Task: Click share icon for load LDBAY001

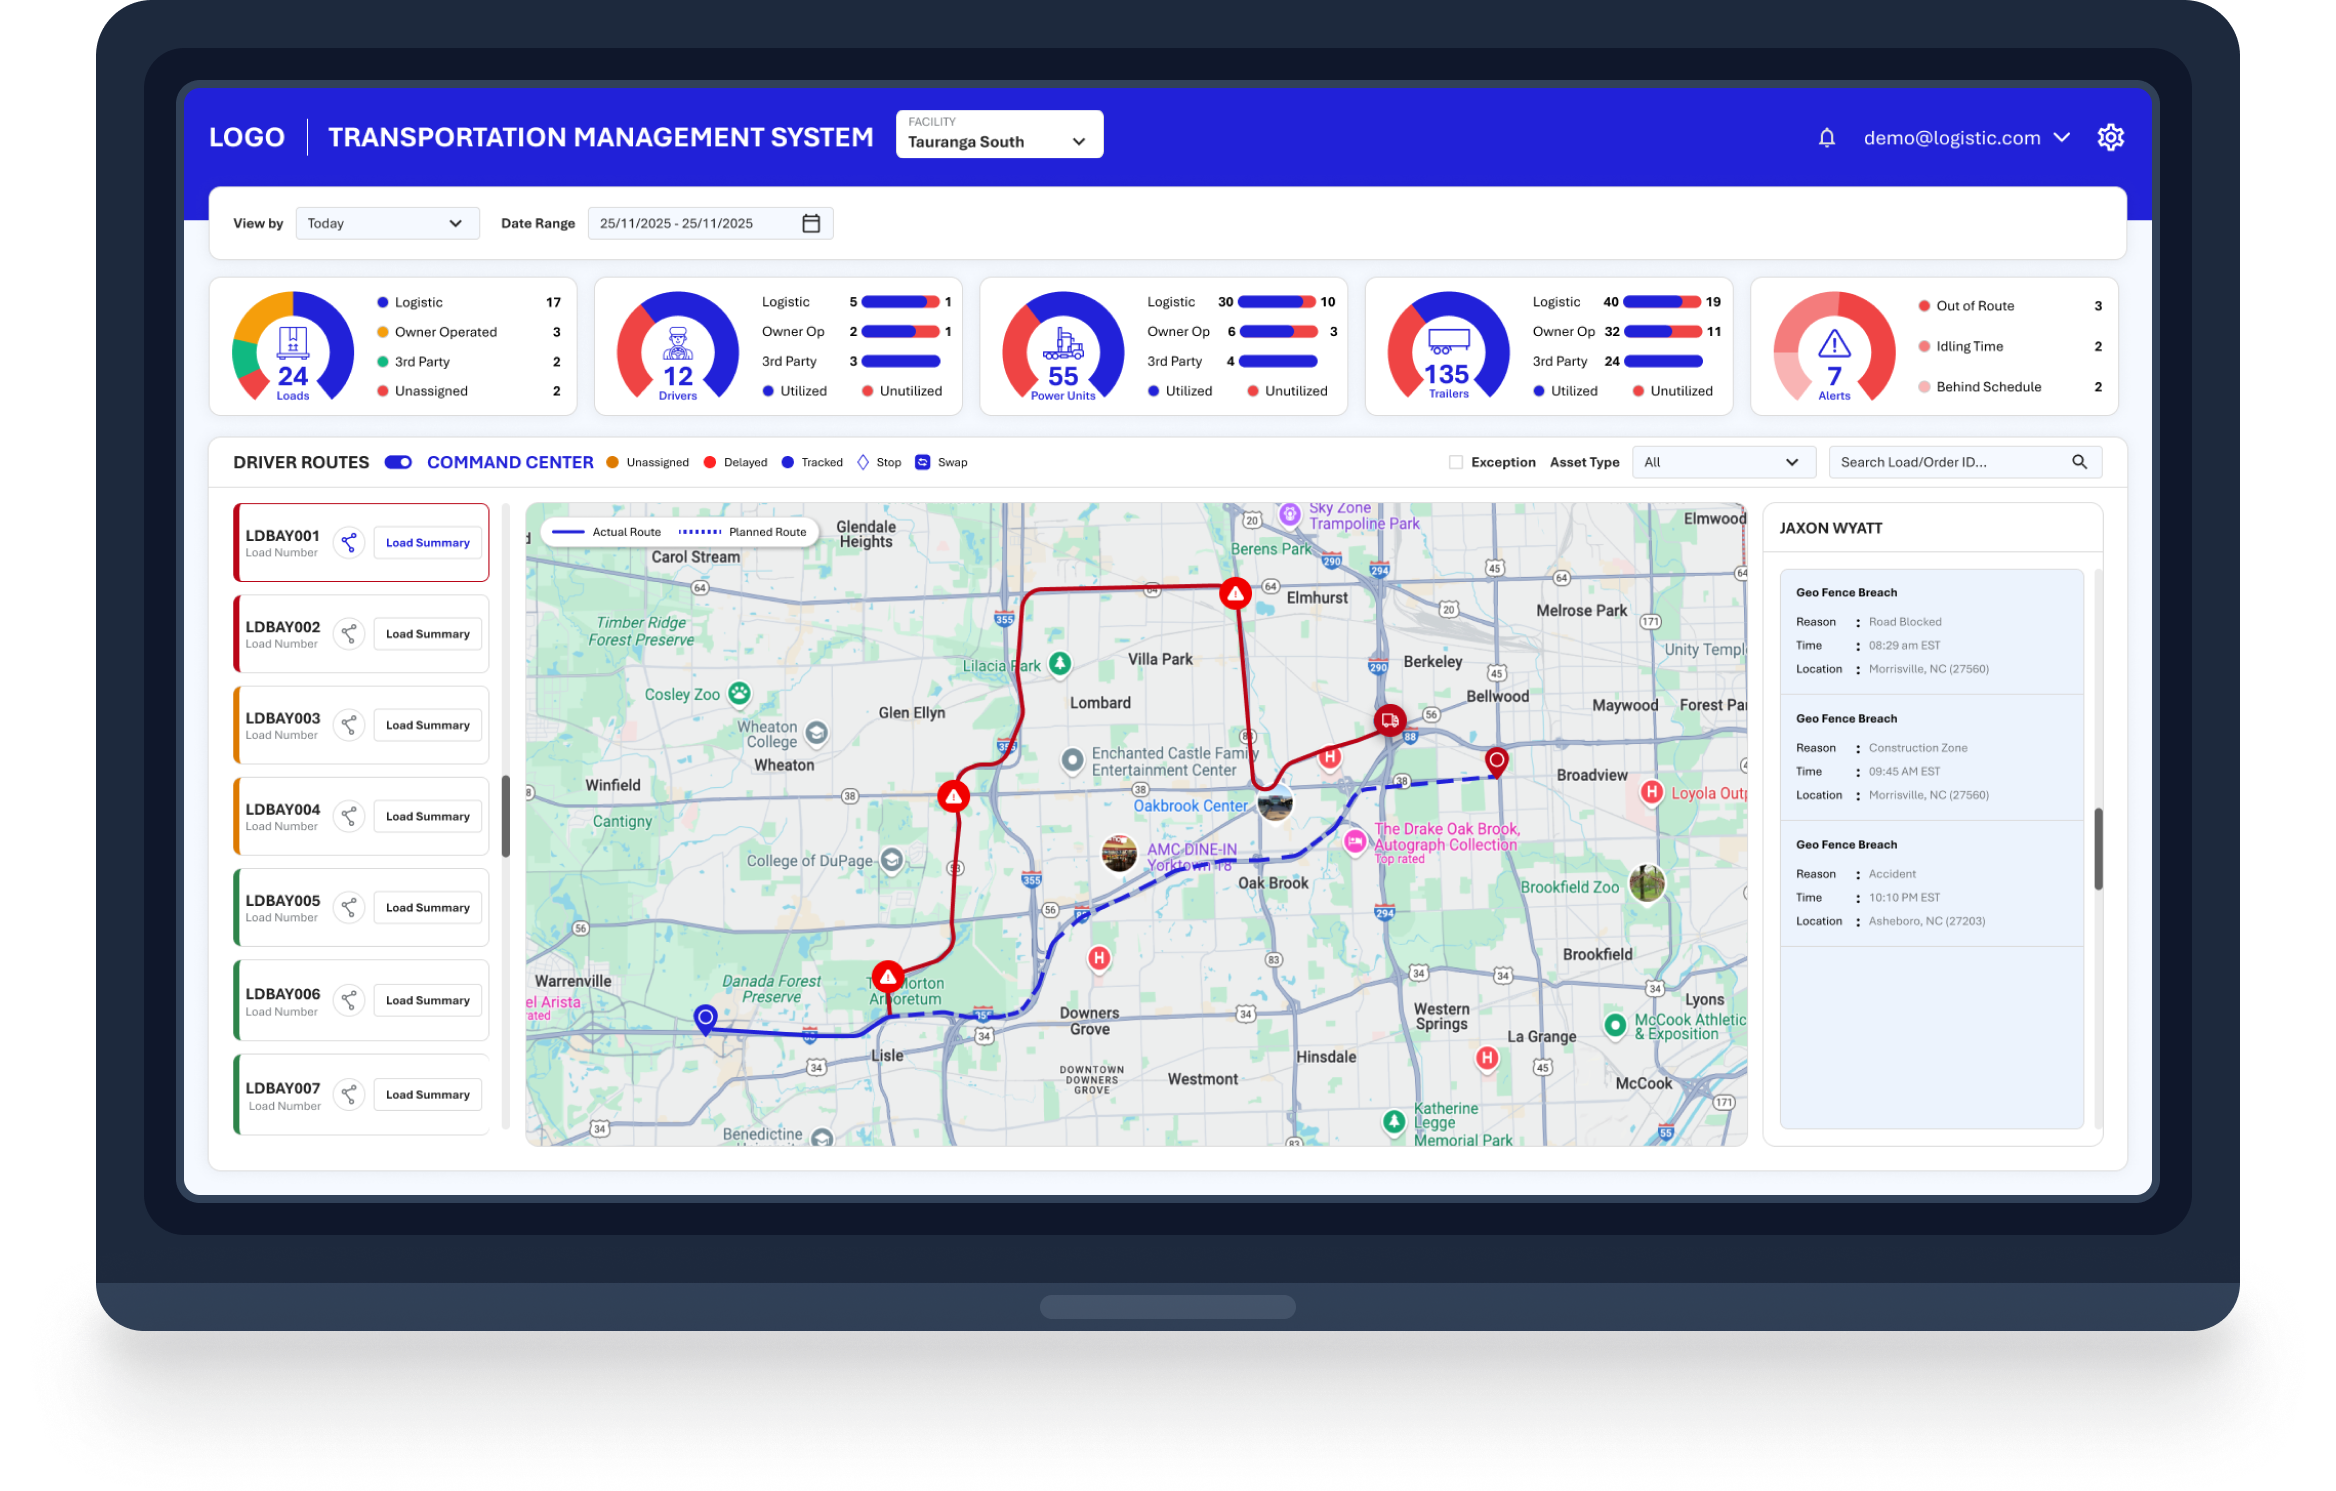Action: click(x=348, y=542)
